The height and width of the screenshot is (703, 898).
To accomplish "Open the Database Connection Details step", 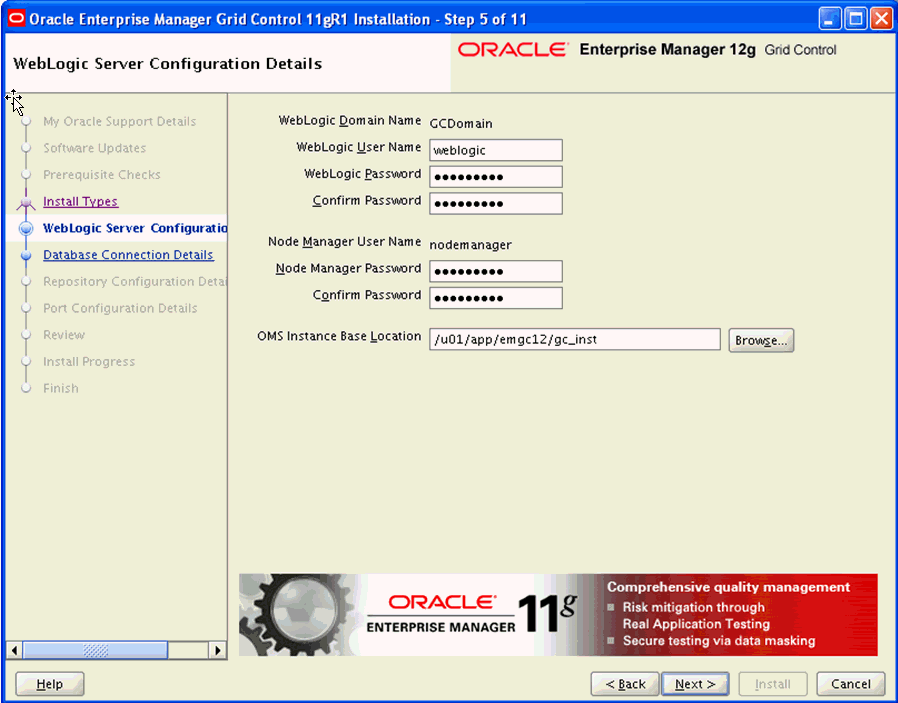I will point(128,255).
